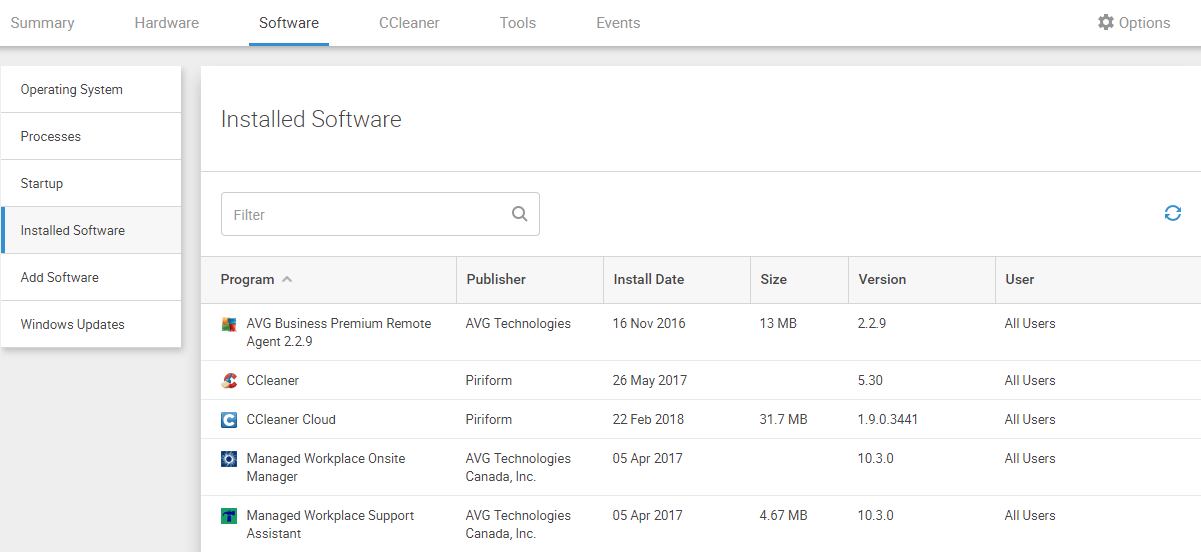Click the CCleaner Cloud program icon
The height and width of the screenshot is (552, 1201).
pos(229,420)
